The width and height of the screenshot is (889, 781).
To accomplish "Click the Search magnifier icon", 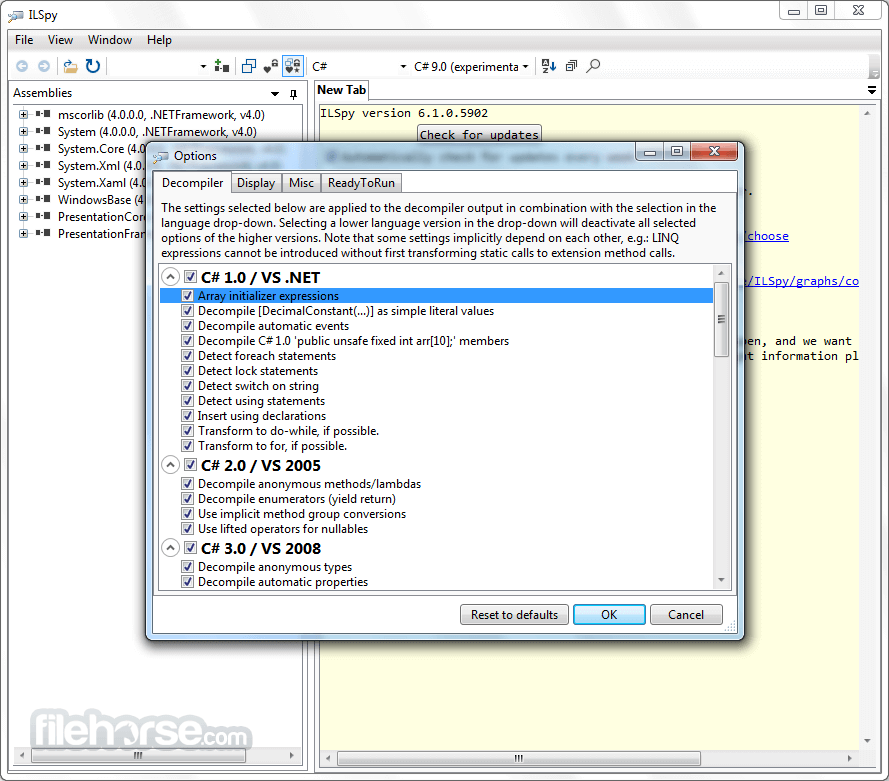I will [593, 66].
